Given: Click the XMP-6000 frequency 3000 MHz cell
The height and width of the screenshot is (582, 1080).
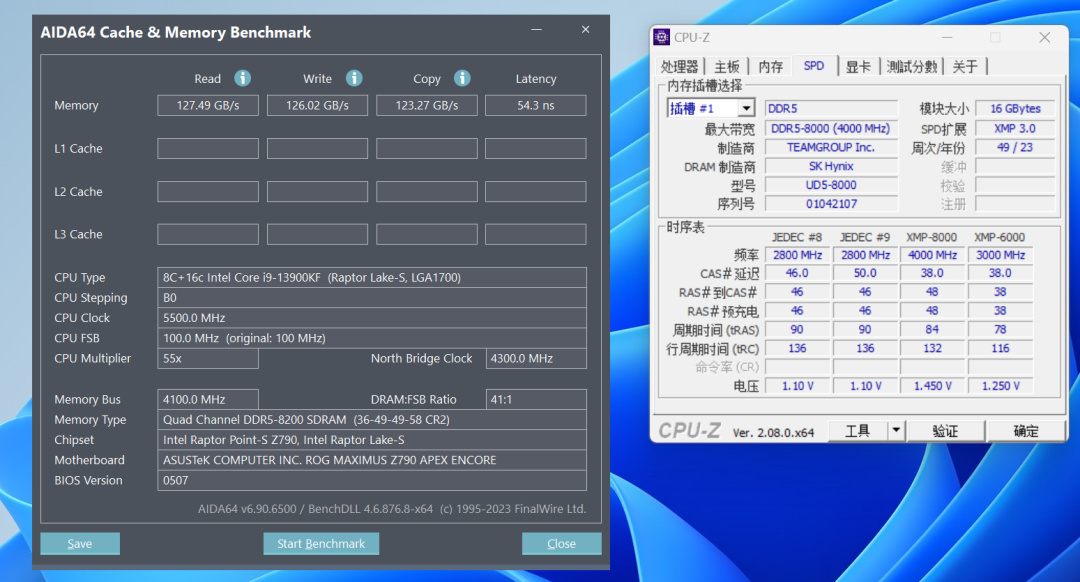Looking at the screenshot, I should [x=1000, y=255].
